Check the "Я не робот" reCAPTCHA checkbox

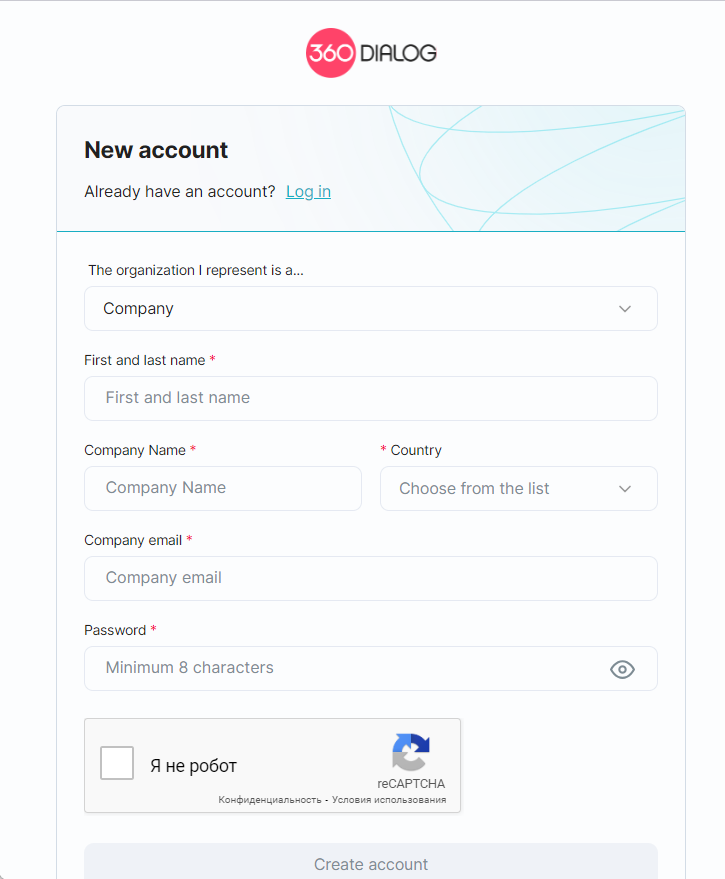pos(117,765)
